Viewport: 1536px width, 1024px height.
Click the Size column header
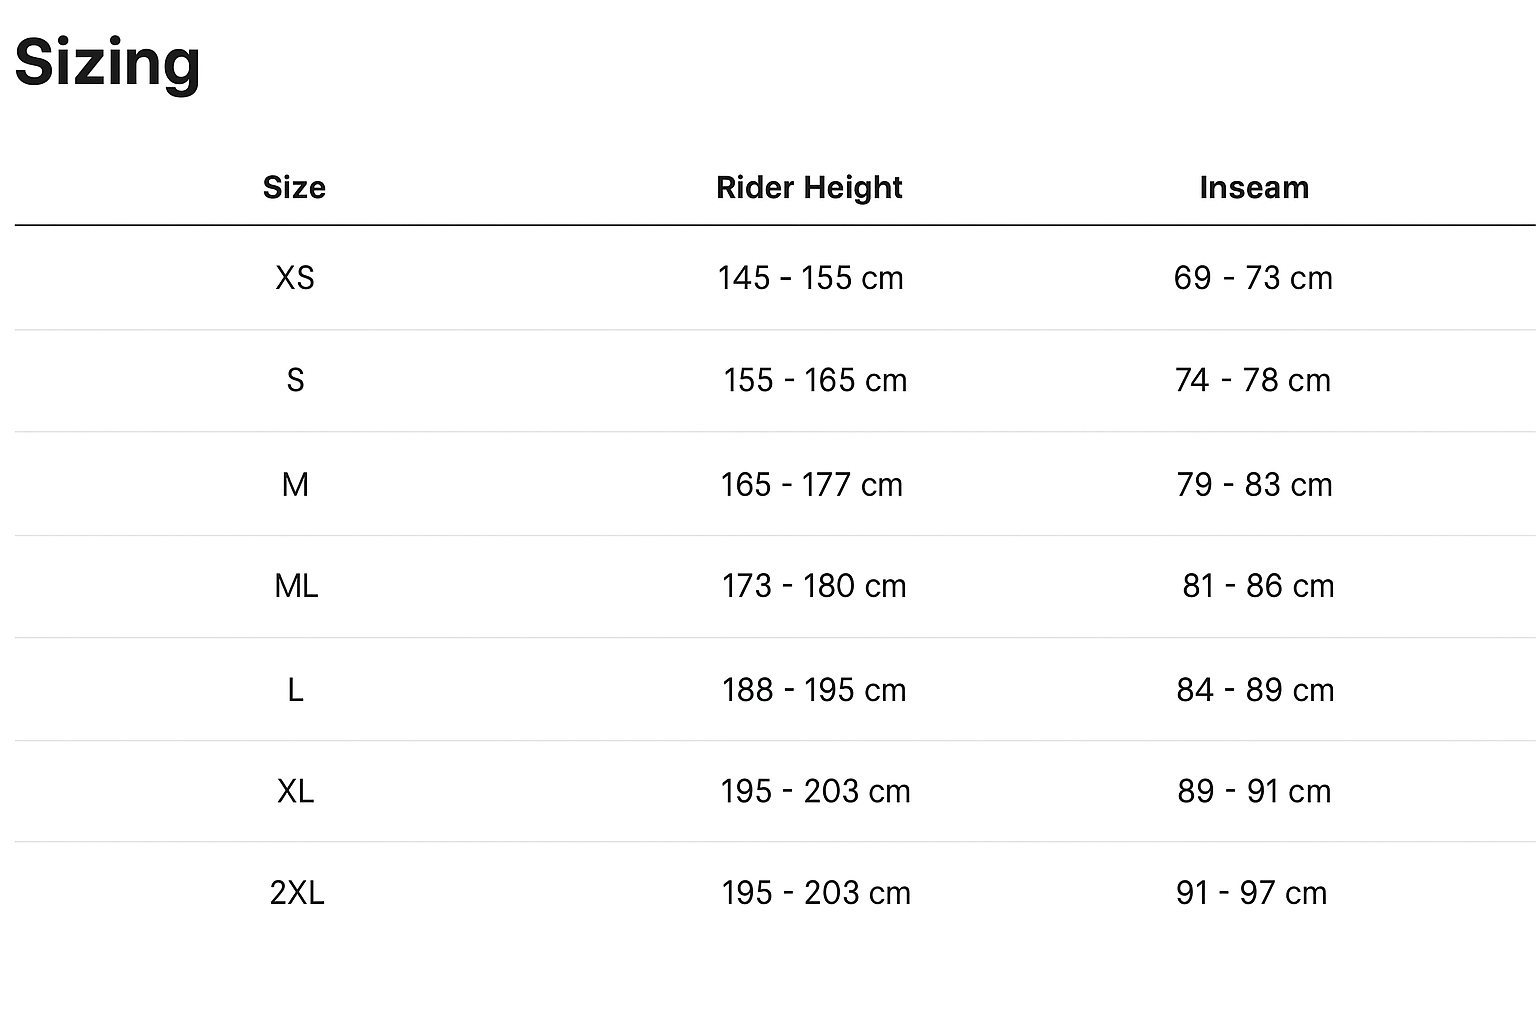(x=294, y=188)
